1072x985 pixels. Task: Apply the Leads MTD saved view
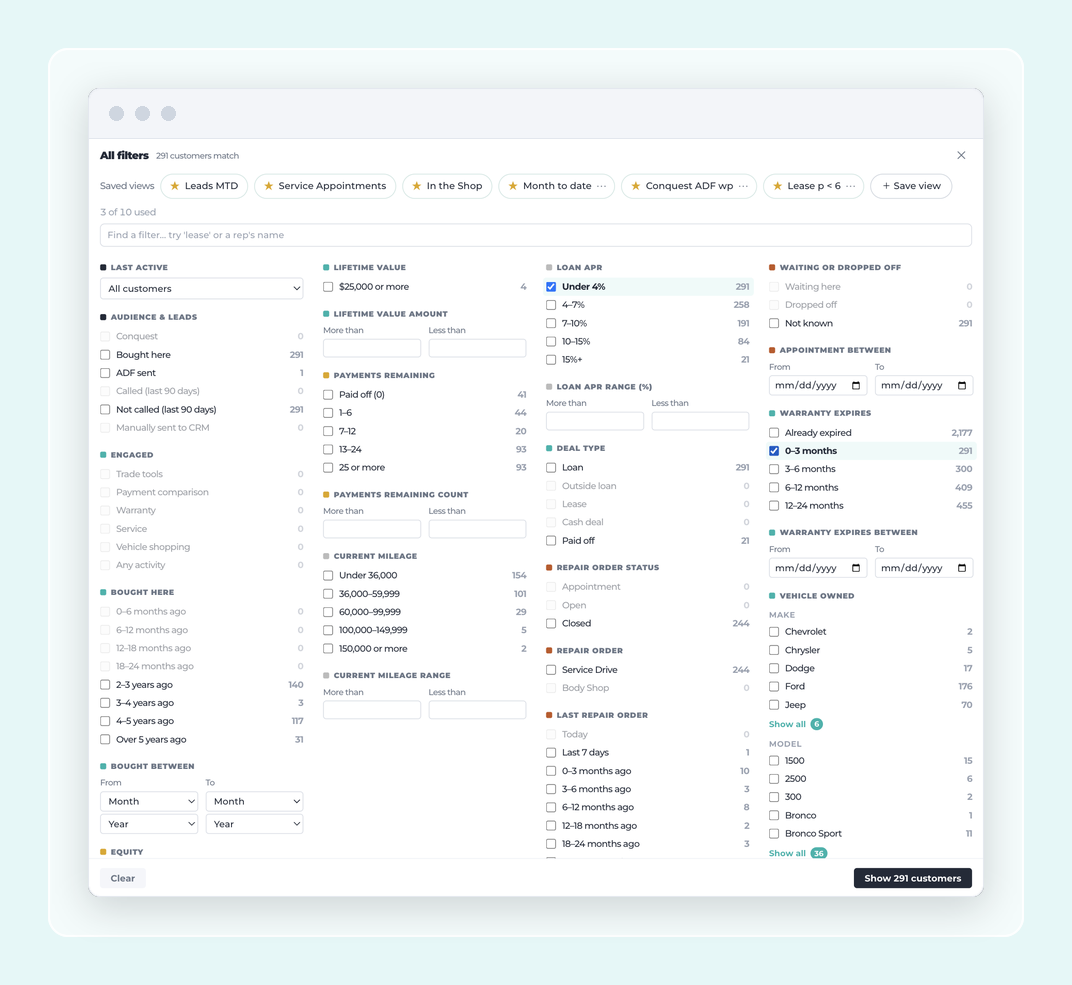[x=204, y=186]
